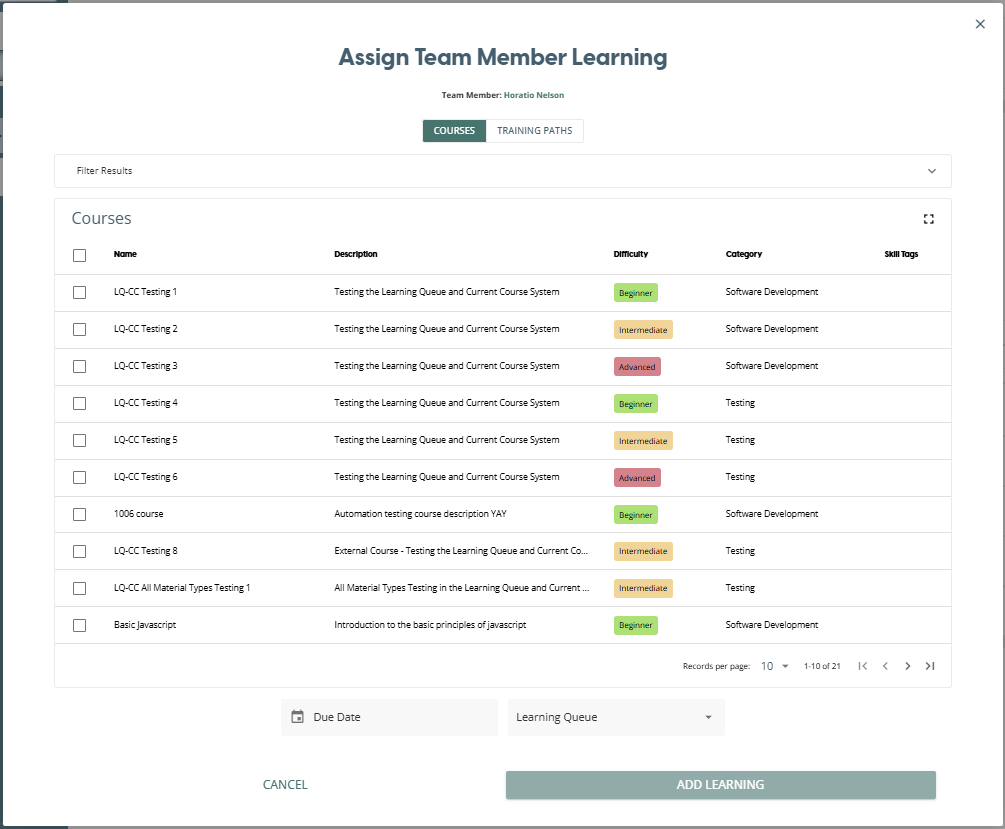Select the LQ-CC Testing 1 checkbox
The image size is (1005, 829).
pyautogui.click(x=80, y=292)
